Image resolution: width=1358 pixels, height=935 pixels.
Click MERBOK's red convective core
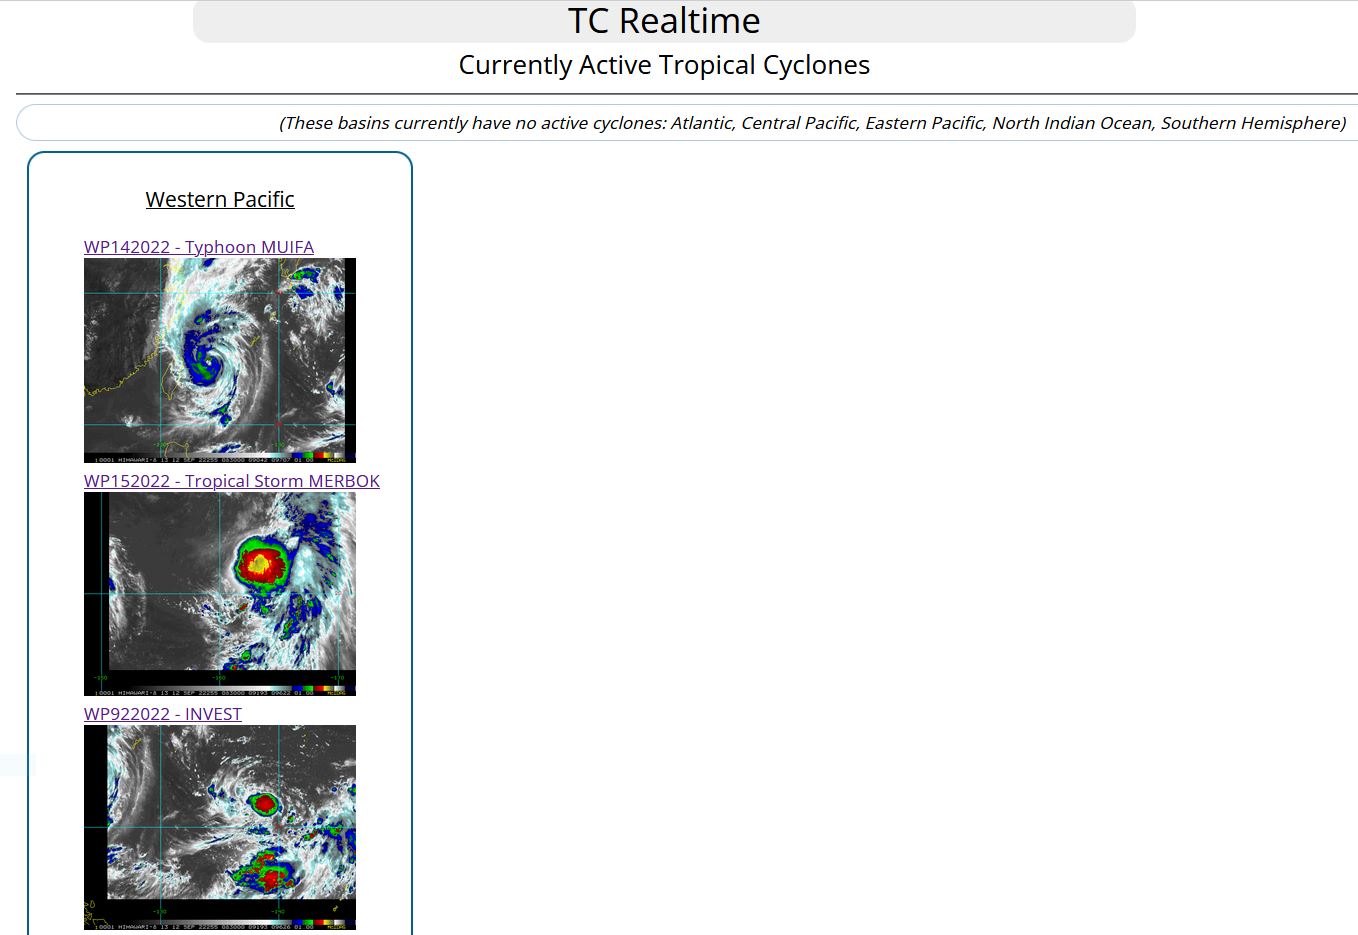(x=261, y=564)
